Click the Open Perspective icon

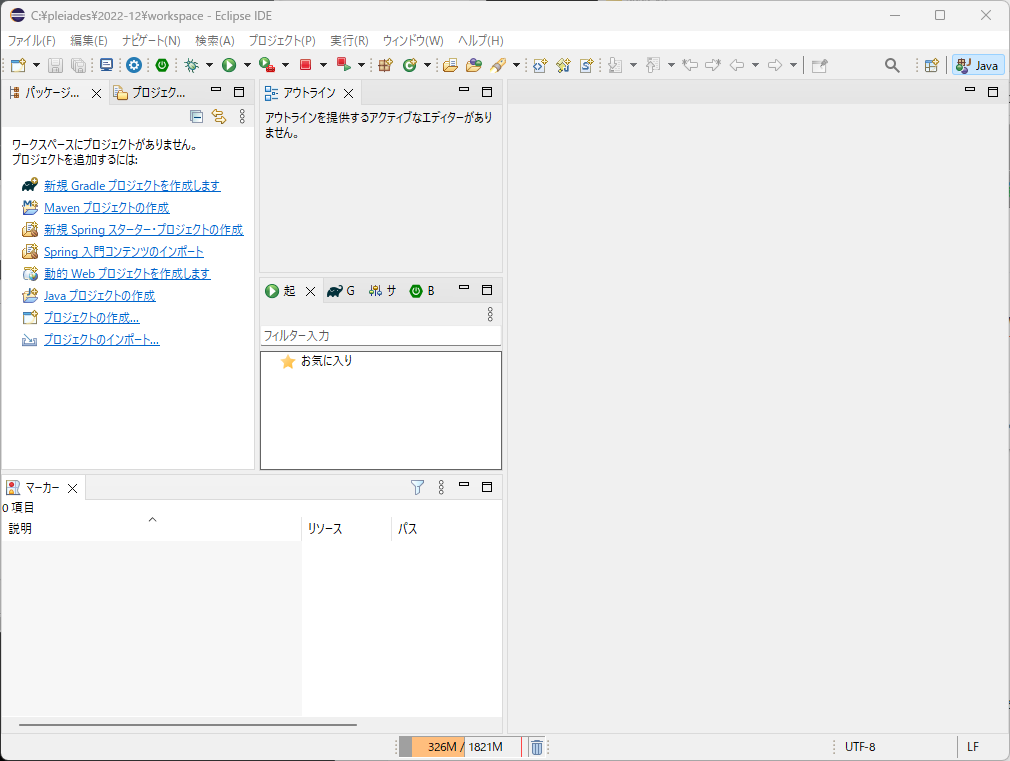tap(931, 65)
